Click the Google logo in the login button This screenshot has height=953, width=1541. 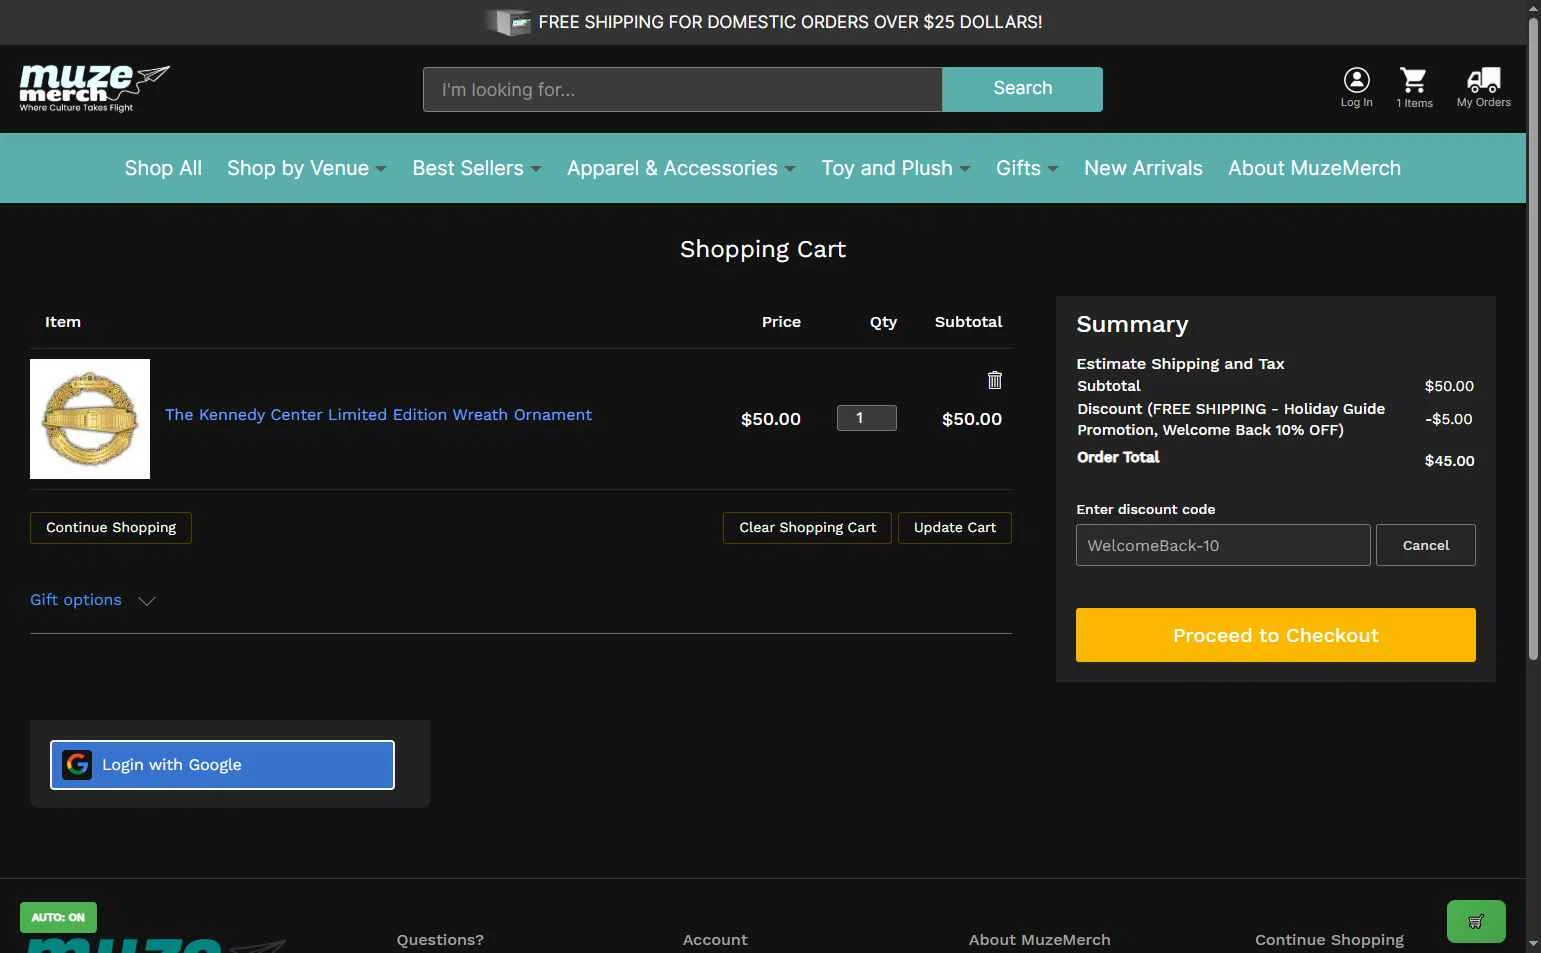[77, 765]
